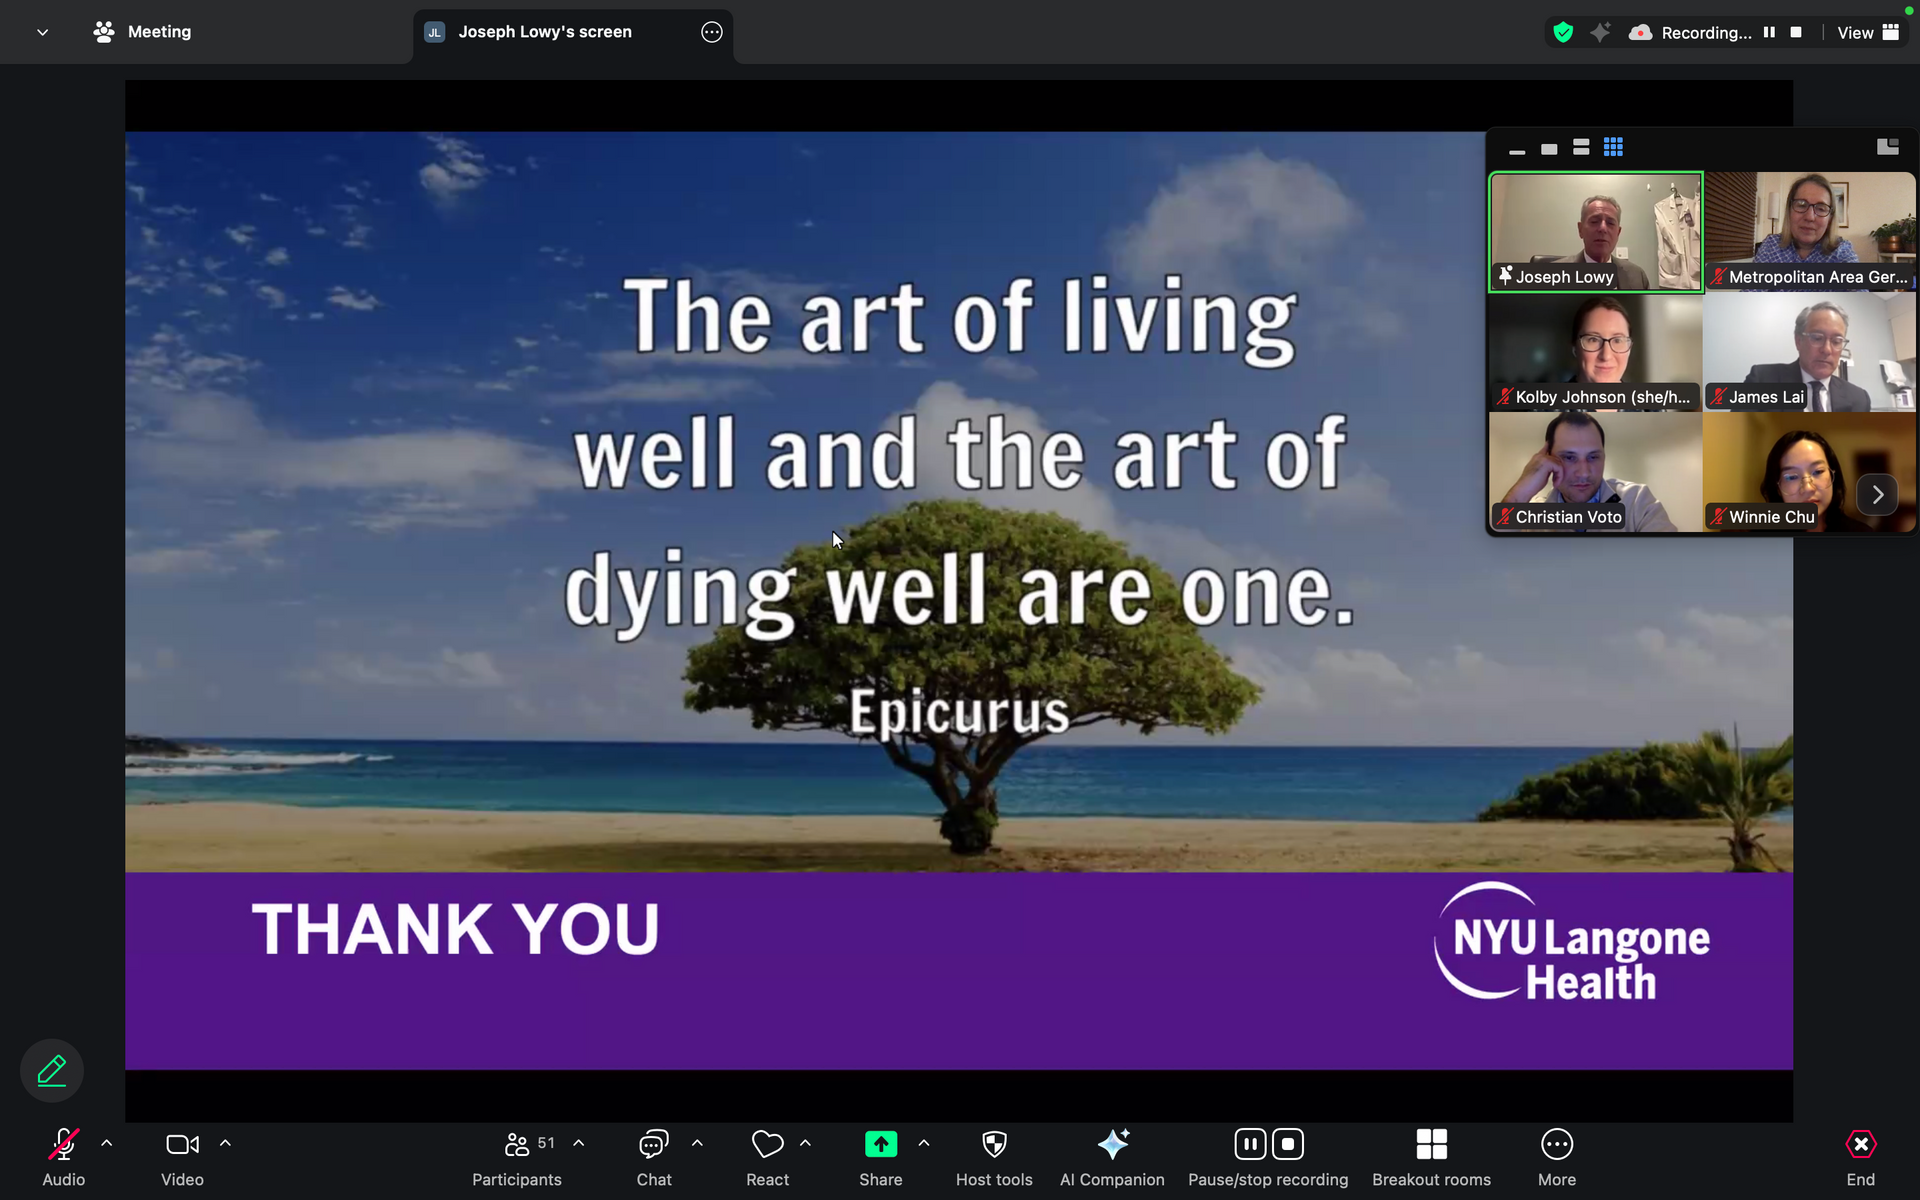
Task: Expand audio settings chevron
Action: (x=107, y=1143)
